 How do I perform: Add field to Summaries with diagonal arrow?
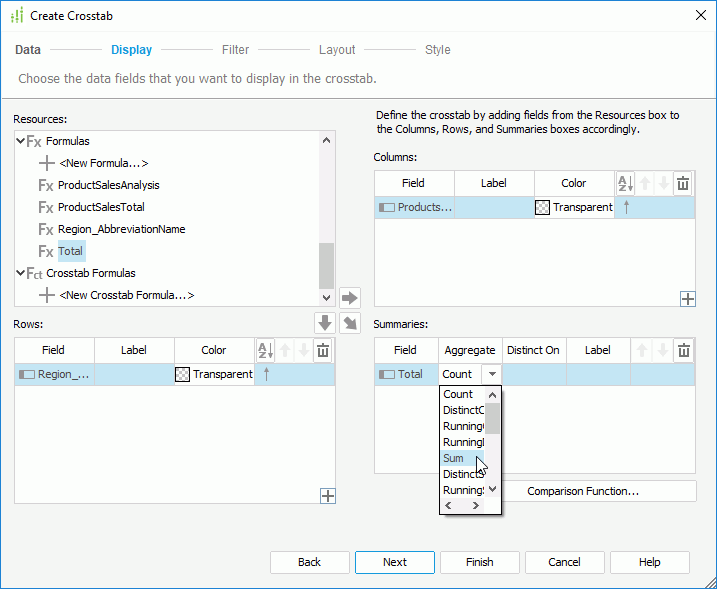point(350,323)
